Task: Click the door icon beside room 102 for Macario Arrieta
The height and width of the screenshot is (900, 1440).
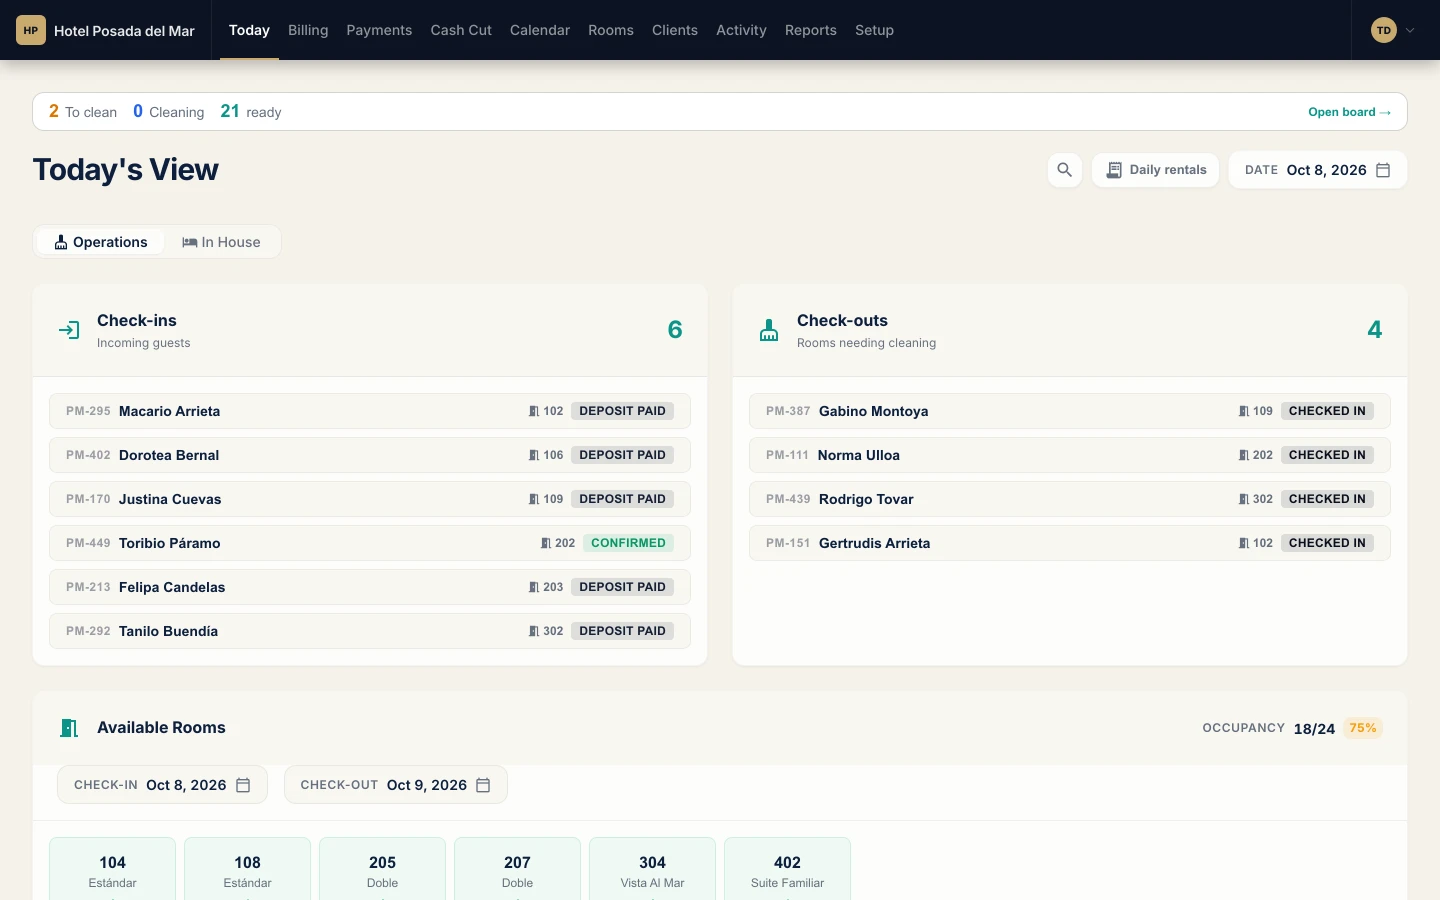Action: coord(534,411)
